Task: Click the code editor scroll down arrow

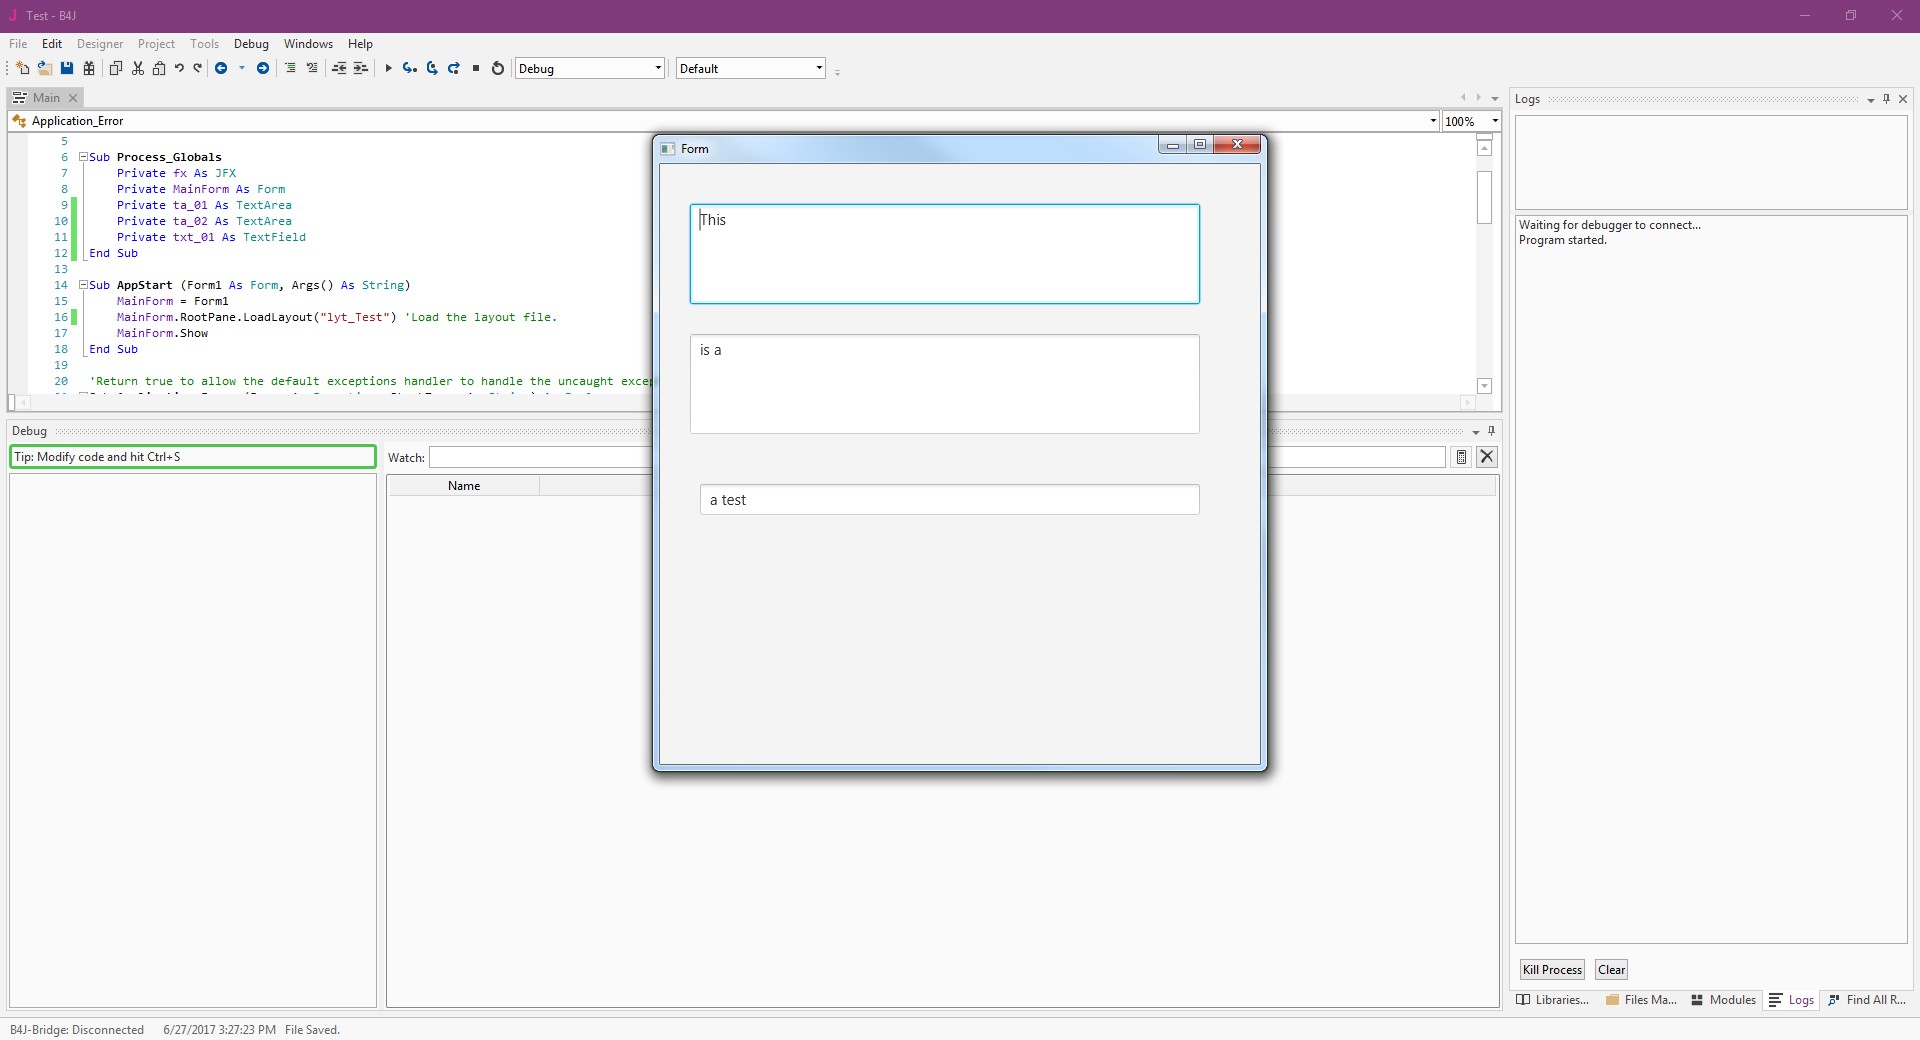Action: point(1484,386)
